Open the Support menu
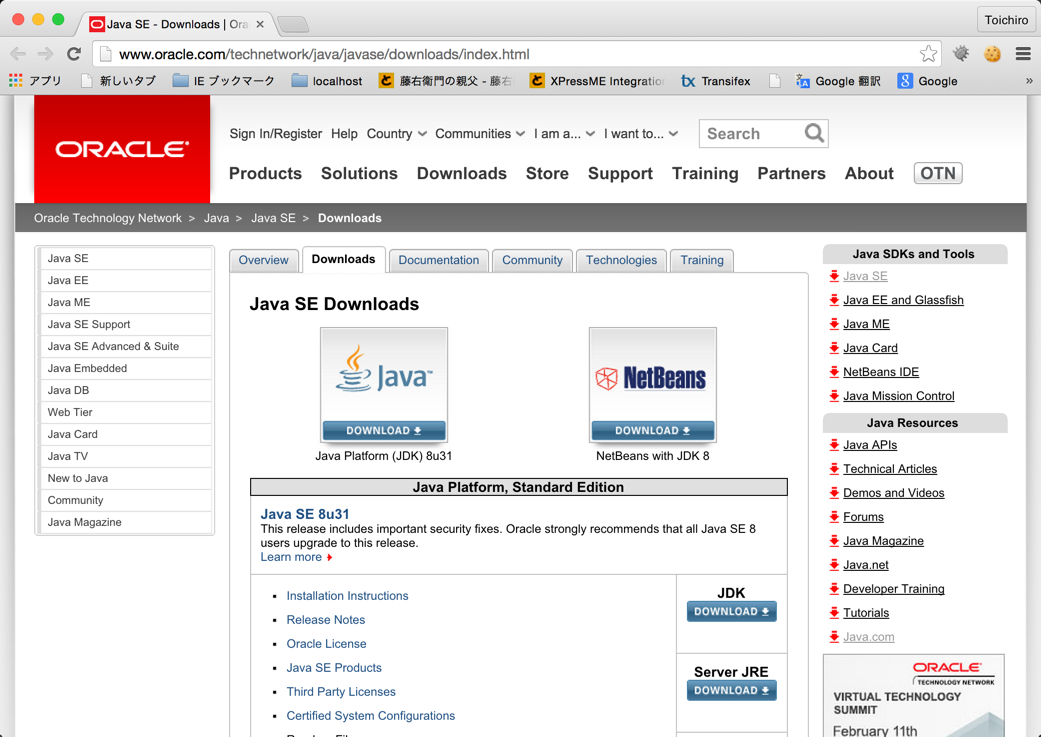 click(620, 173)
